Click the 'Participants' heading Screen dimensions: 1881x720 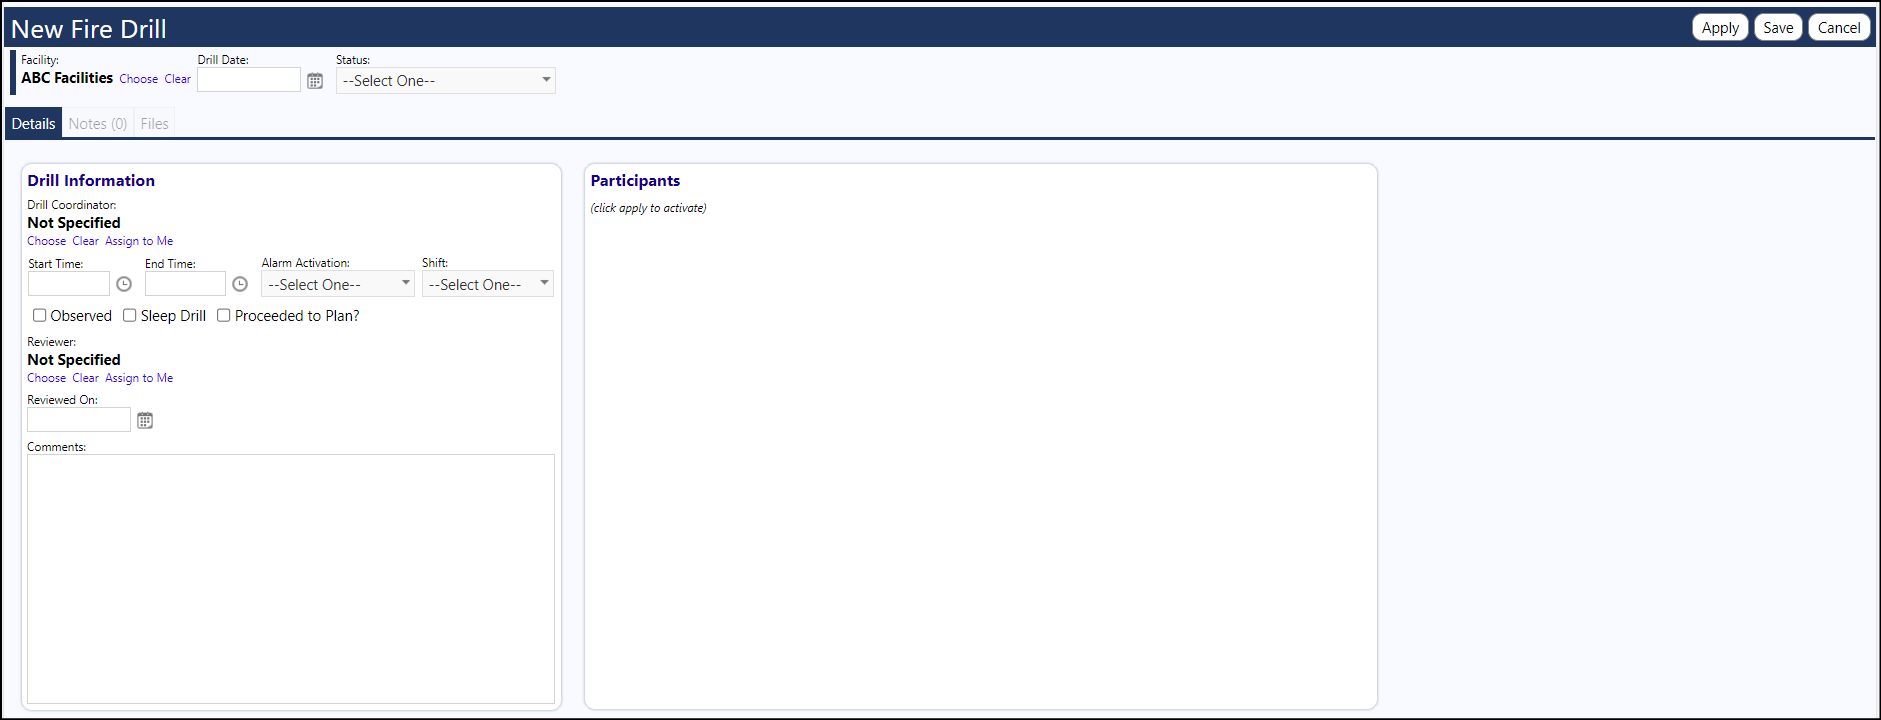tap(635, 181)
